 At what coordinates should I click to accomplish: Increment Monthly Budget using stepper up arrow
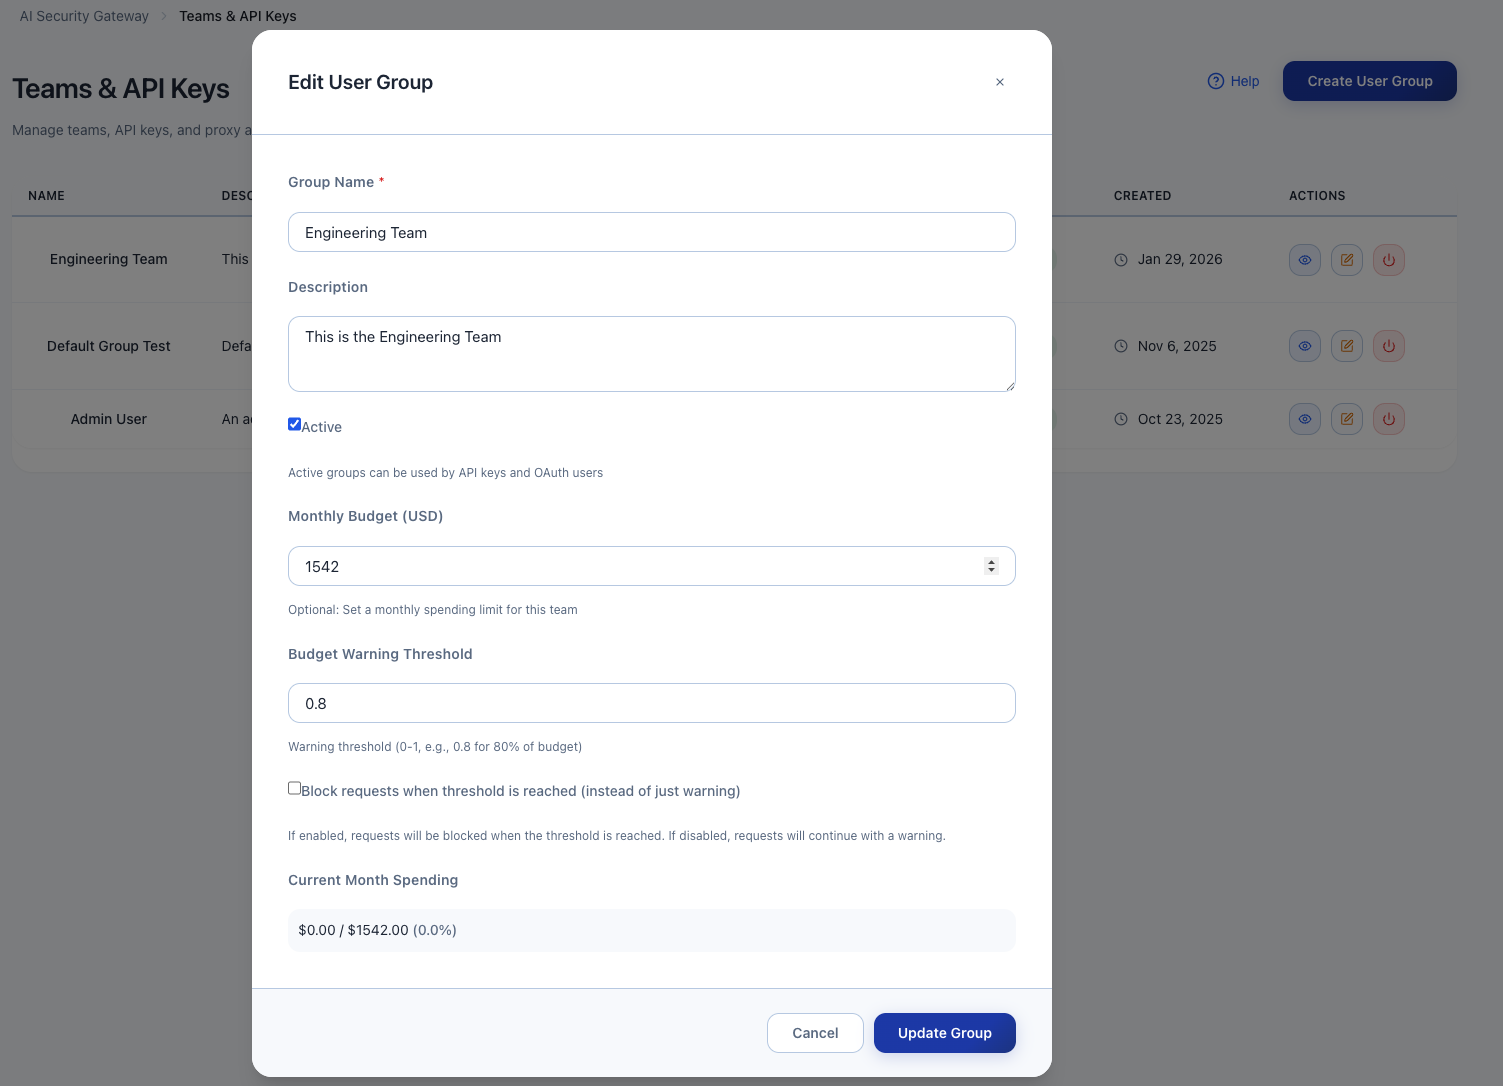[x=991, y=561]
